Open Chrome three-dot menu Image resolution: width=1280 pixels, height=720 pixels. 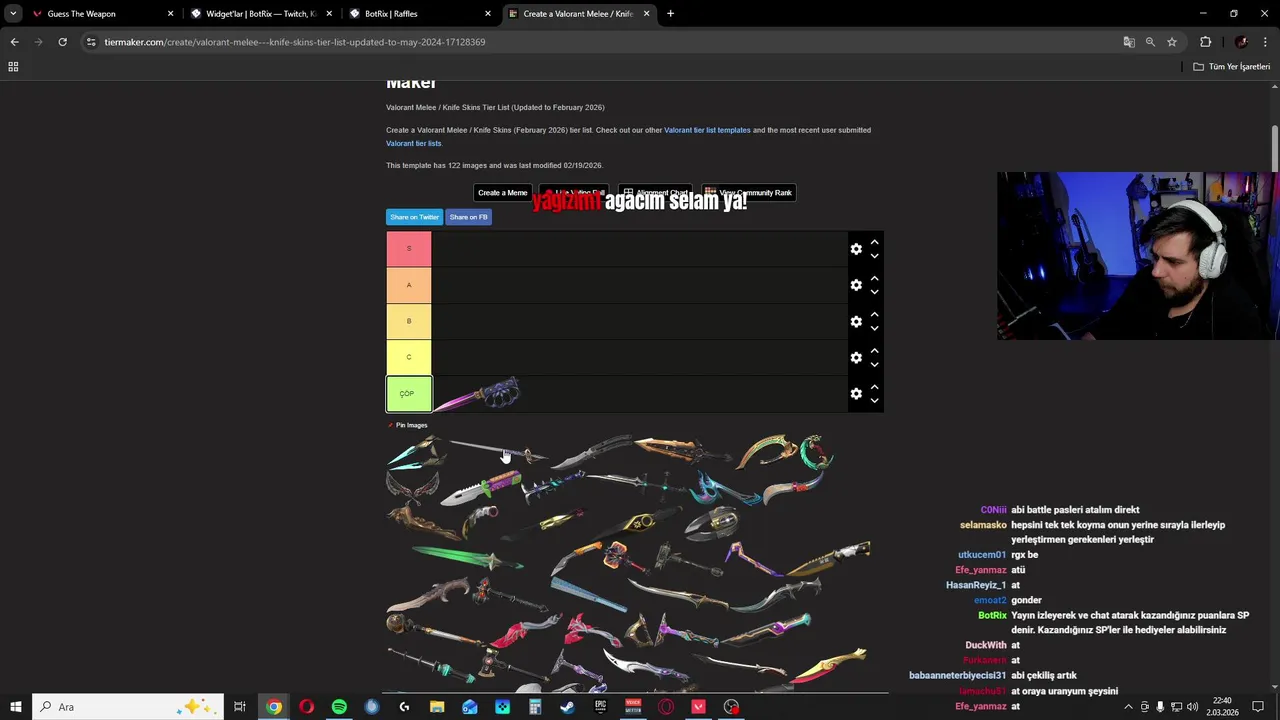(x=1265, y=42)
